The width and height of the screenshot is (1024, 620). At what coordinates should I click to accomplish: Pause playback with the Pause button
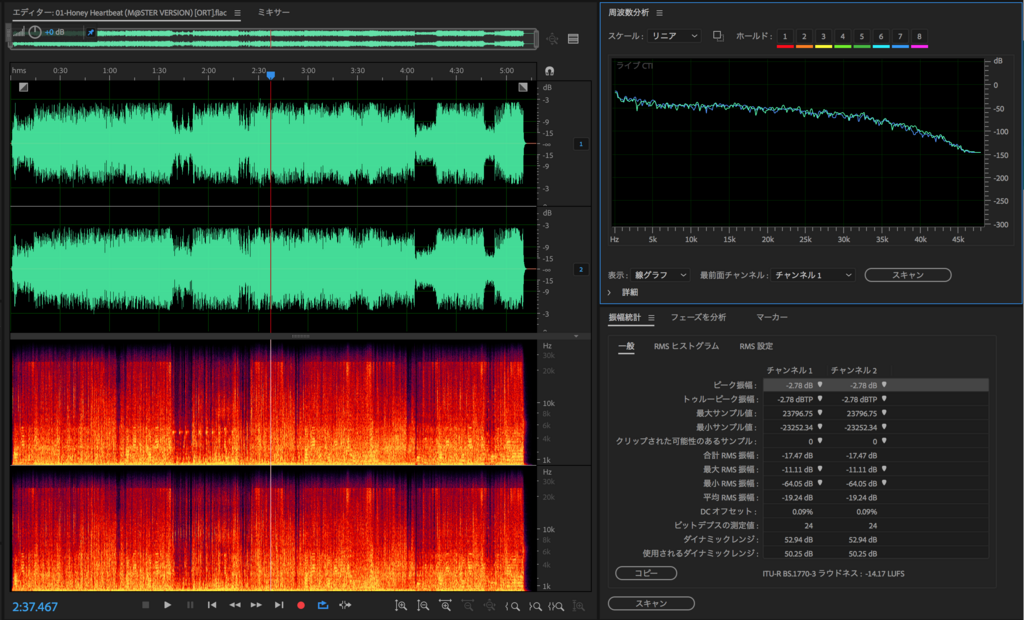coord(190,605)
